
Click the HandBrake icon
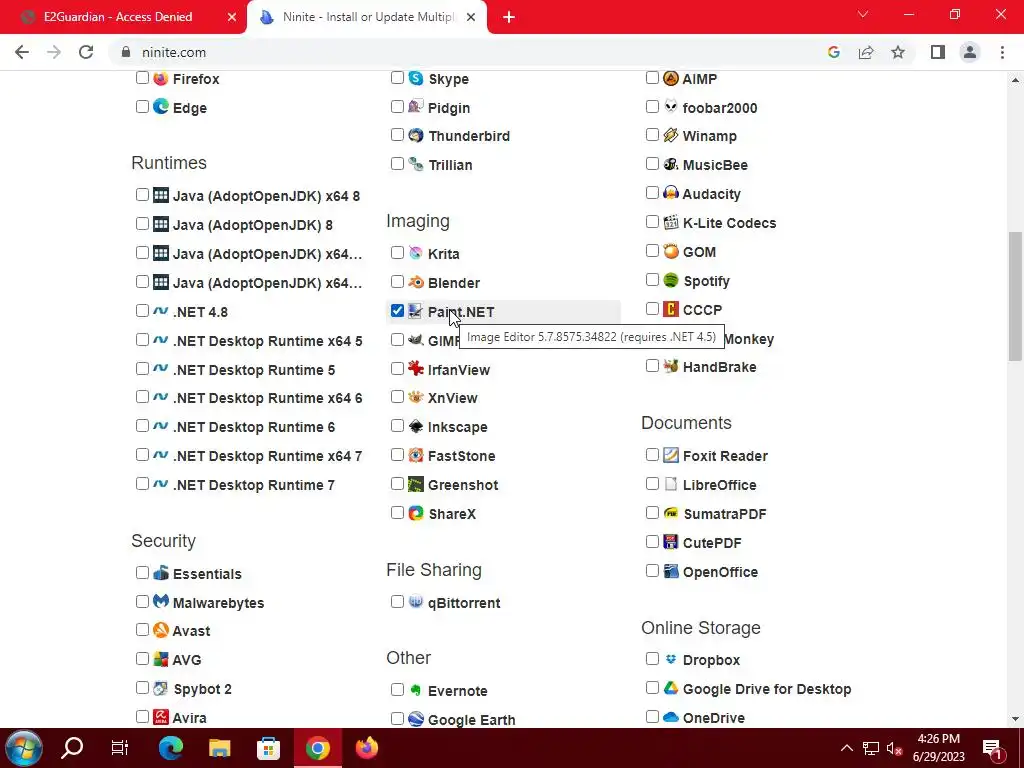671,366
